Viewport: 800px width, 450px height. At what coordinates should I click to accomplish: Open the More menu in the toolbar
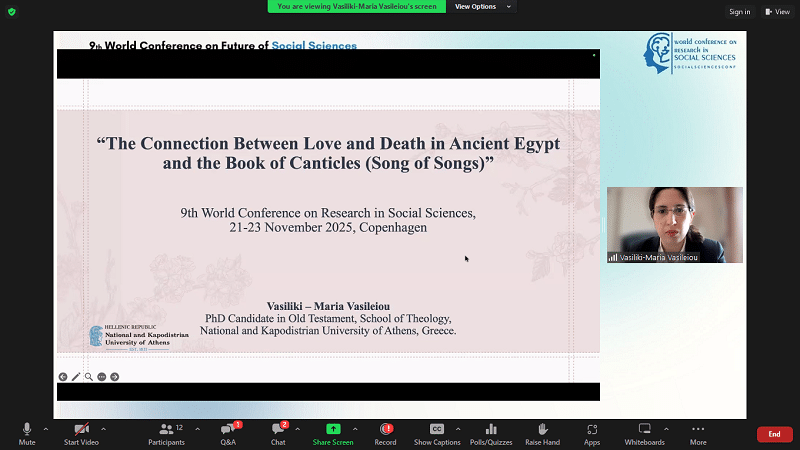click(698, 430)
